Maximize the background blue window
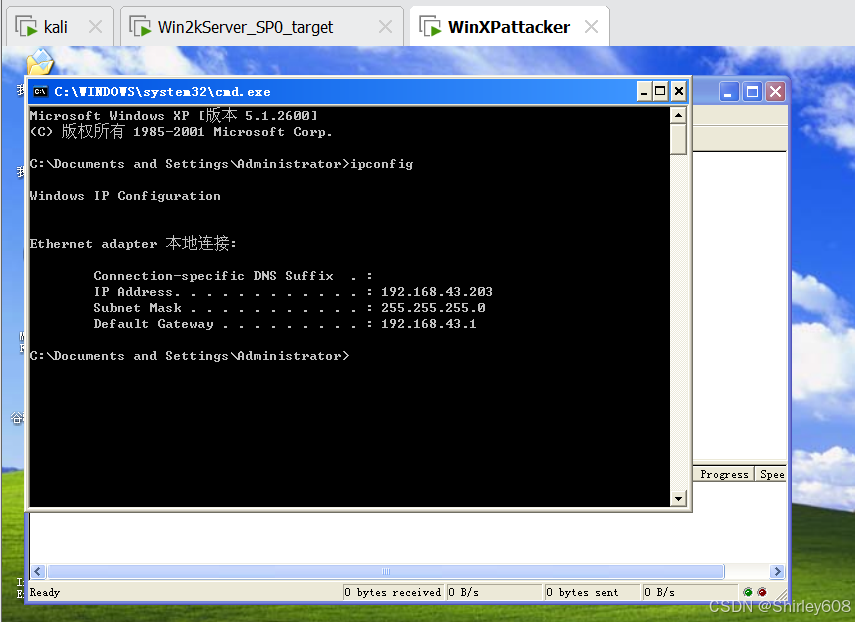This screenshot has width=855, height=622. pos(752,92)
